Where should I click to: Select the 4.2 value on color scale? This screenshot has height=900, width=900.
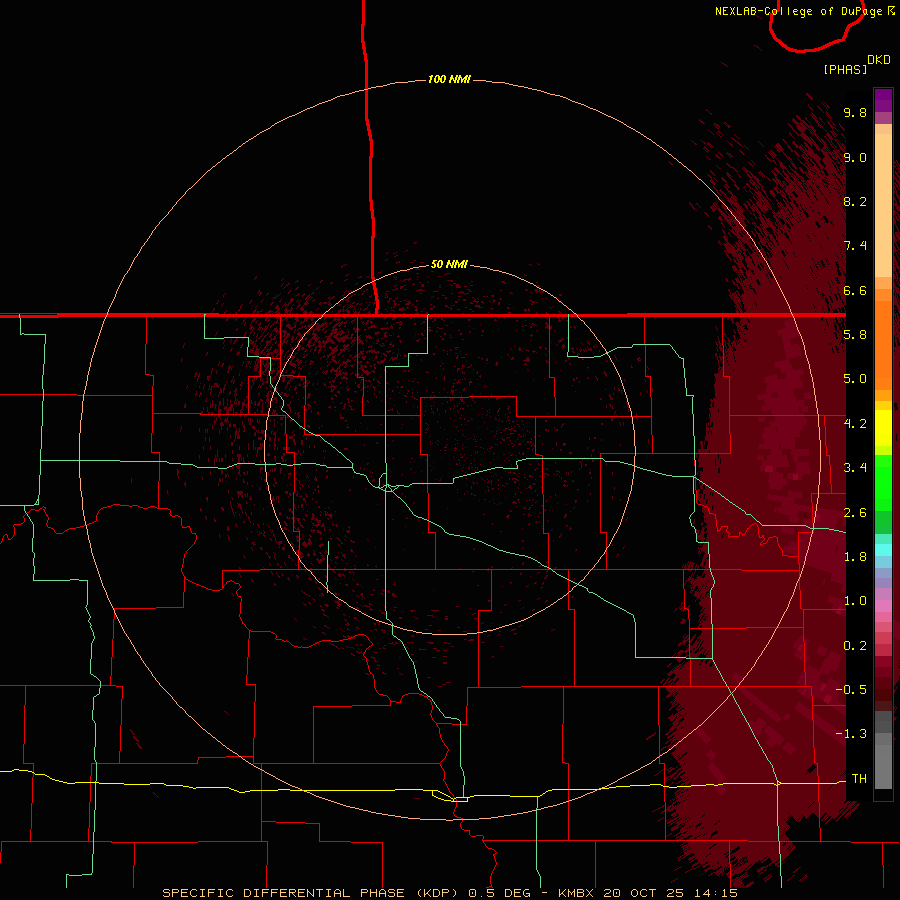pyautogui.click(x=855, y=424)
